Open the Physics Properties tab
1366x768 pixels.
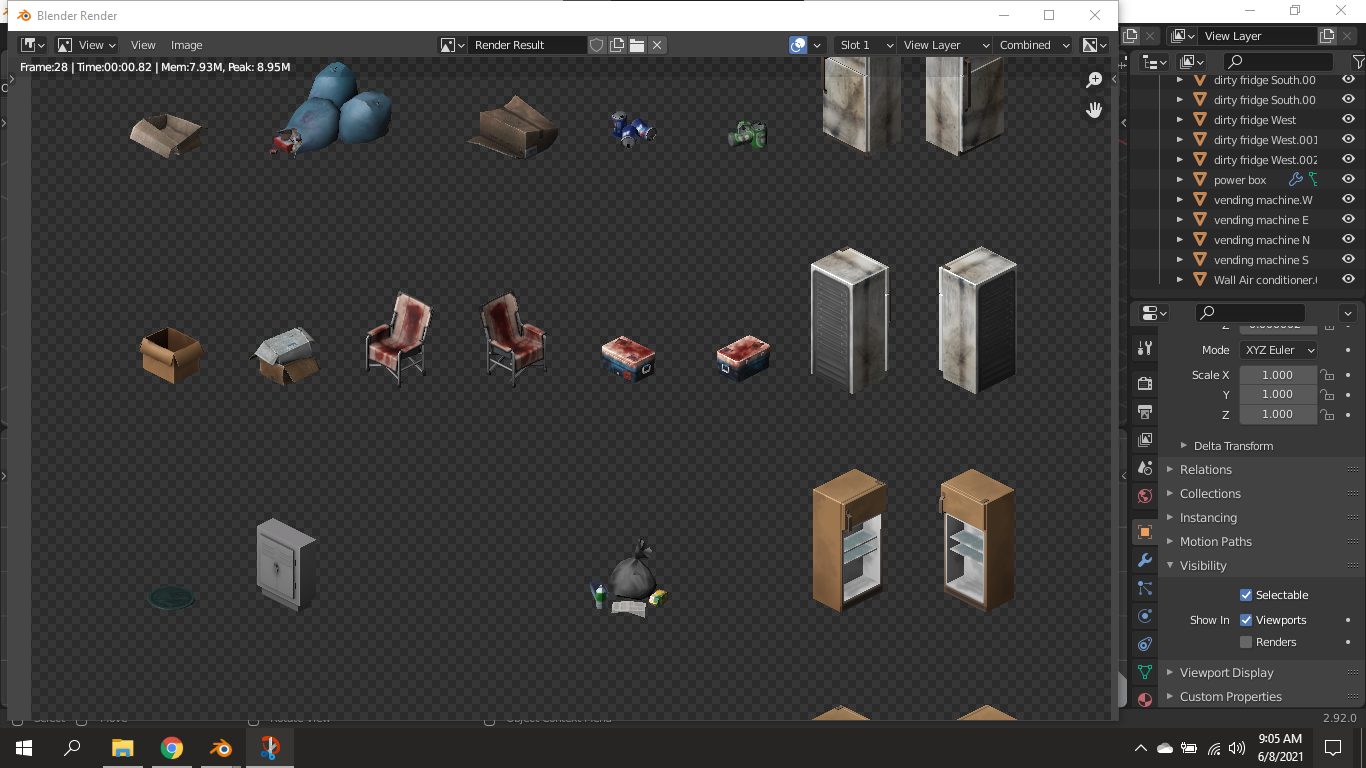click(x=1144, y=612)
